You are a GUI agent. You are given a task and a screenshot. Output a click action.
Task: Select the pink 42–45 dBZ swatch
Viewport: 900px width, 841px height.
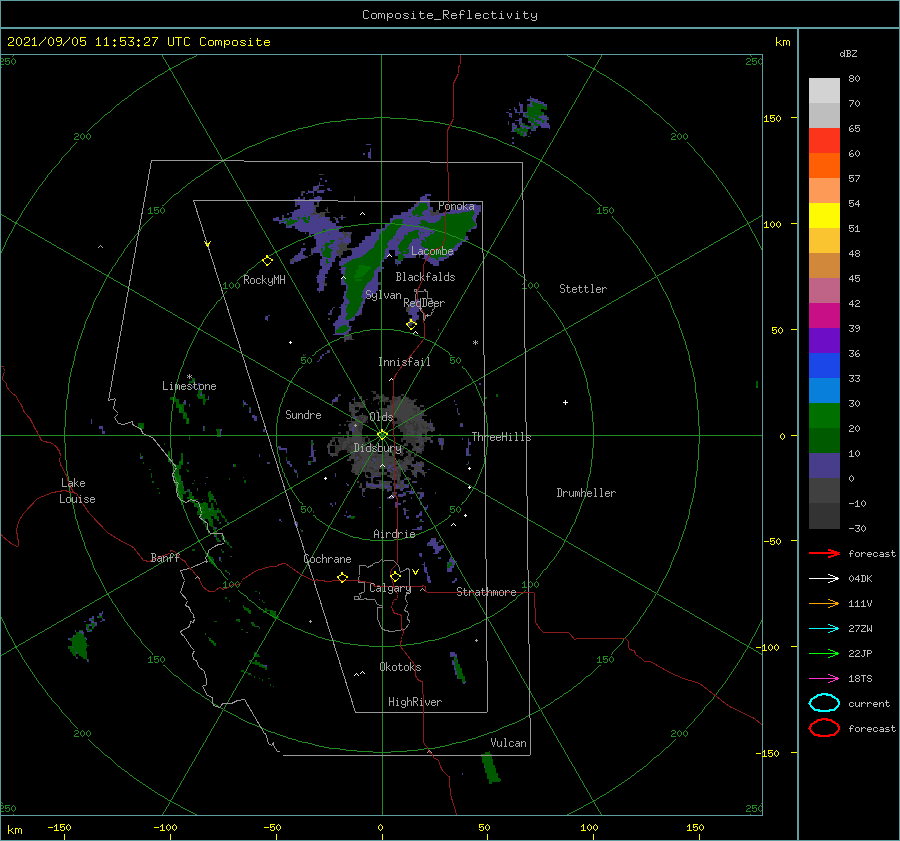(824, 290)
